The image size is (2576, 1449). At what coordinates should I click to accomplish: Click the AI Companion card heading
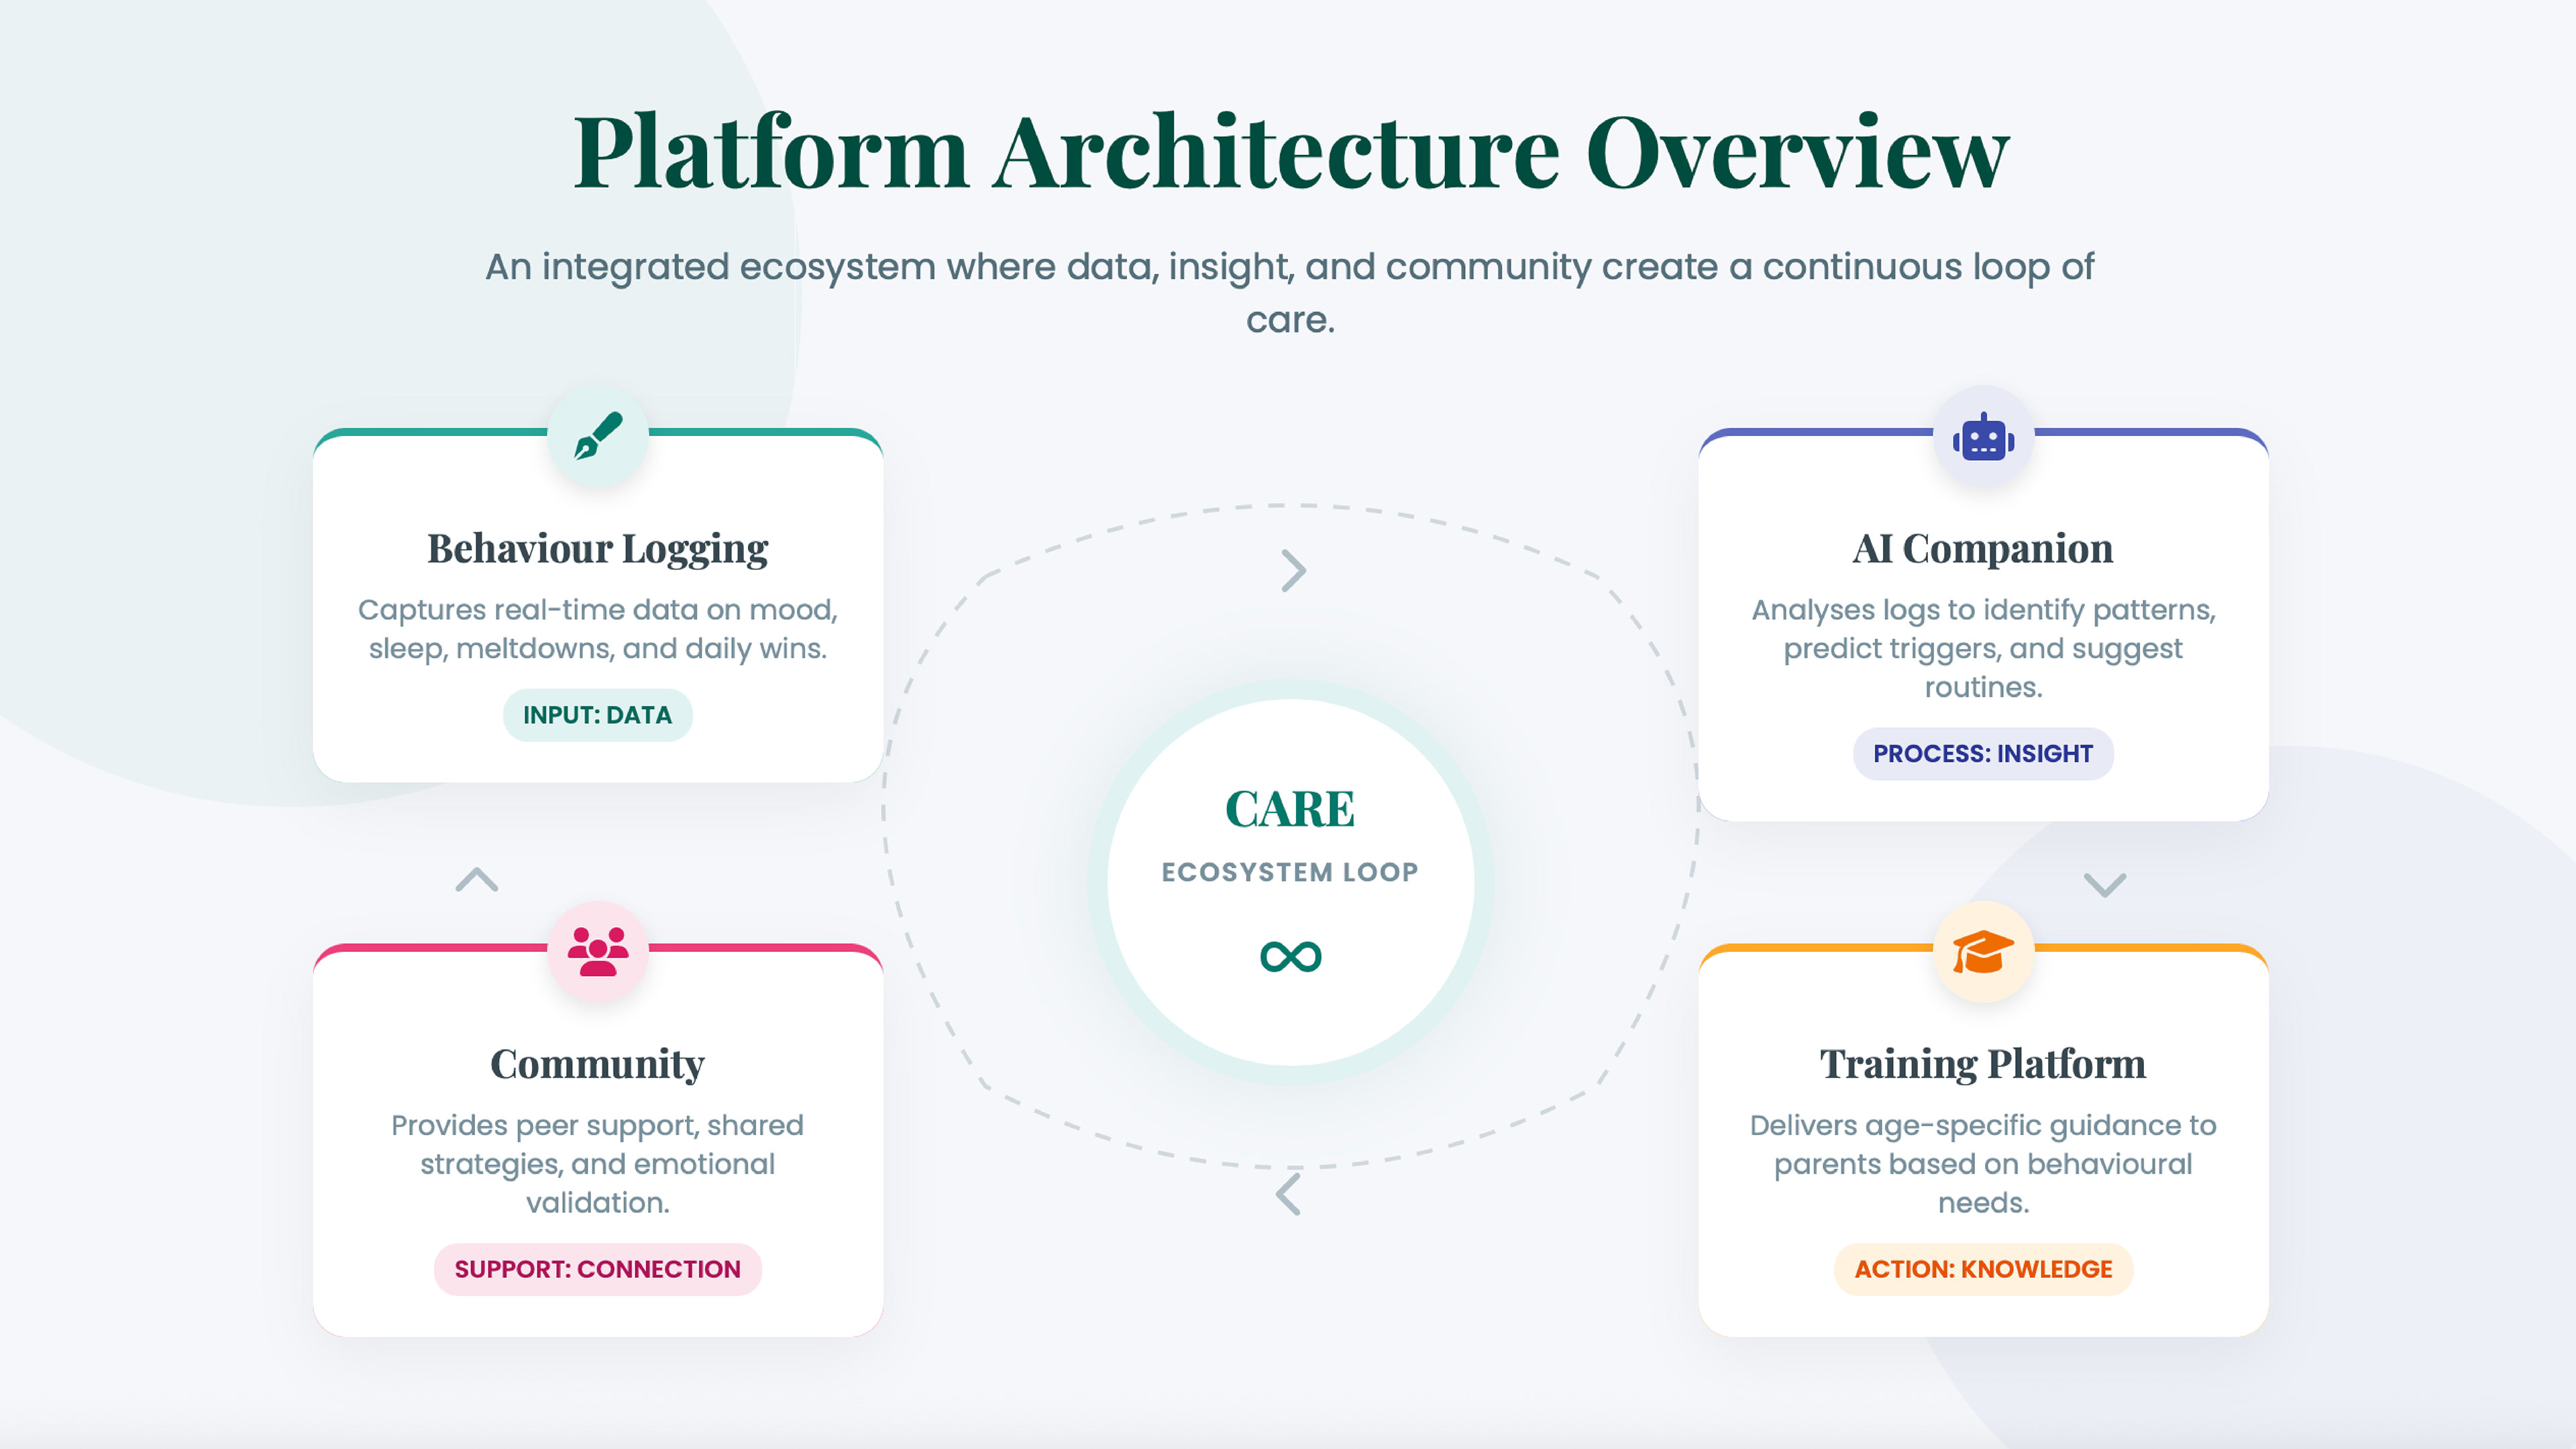click(1982, 549)
